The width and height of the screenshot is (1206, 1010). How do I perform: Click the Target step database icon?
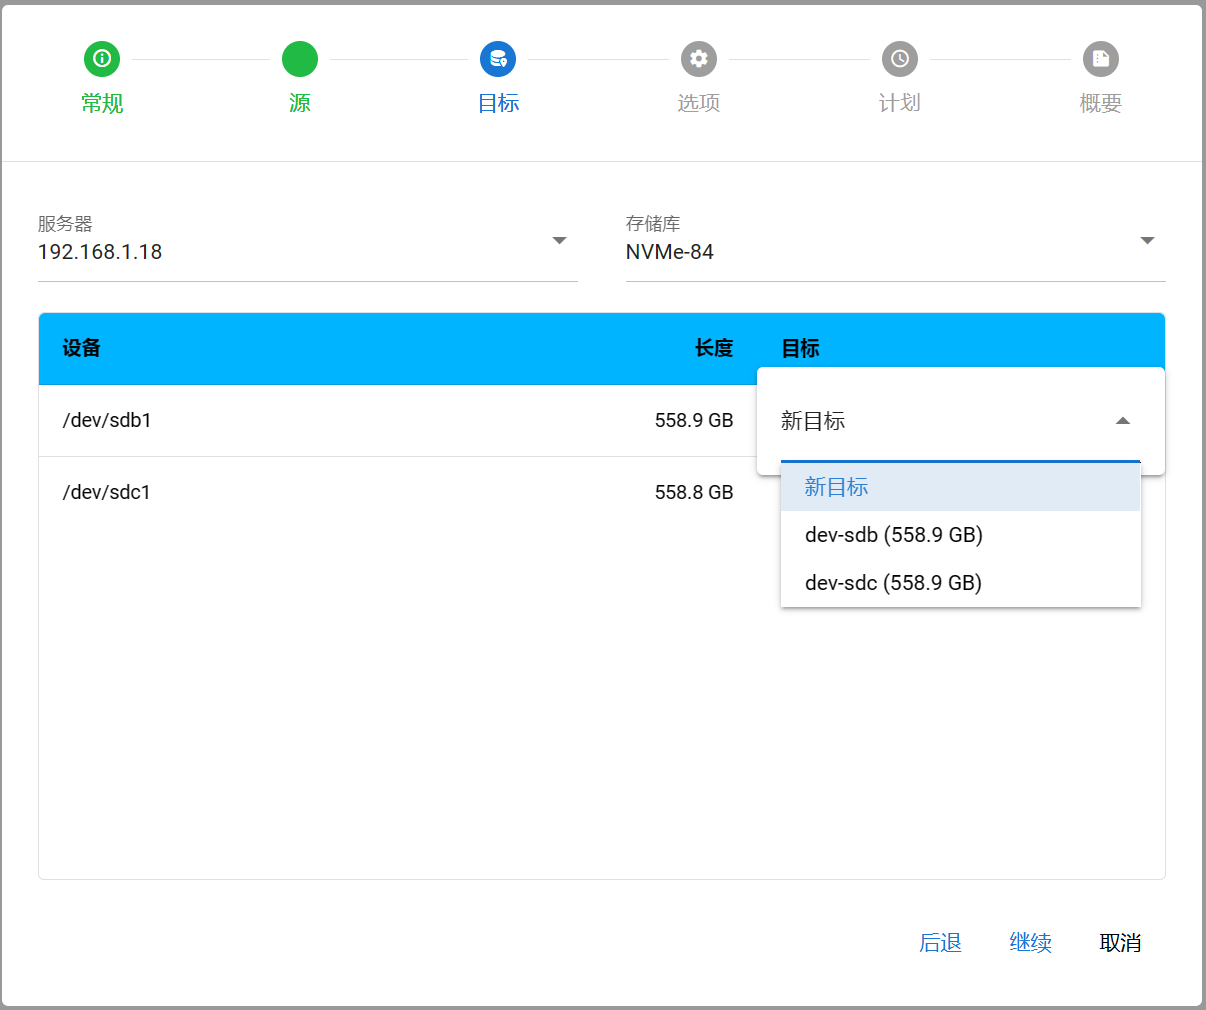click(498, 59)
